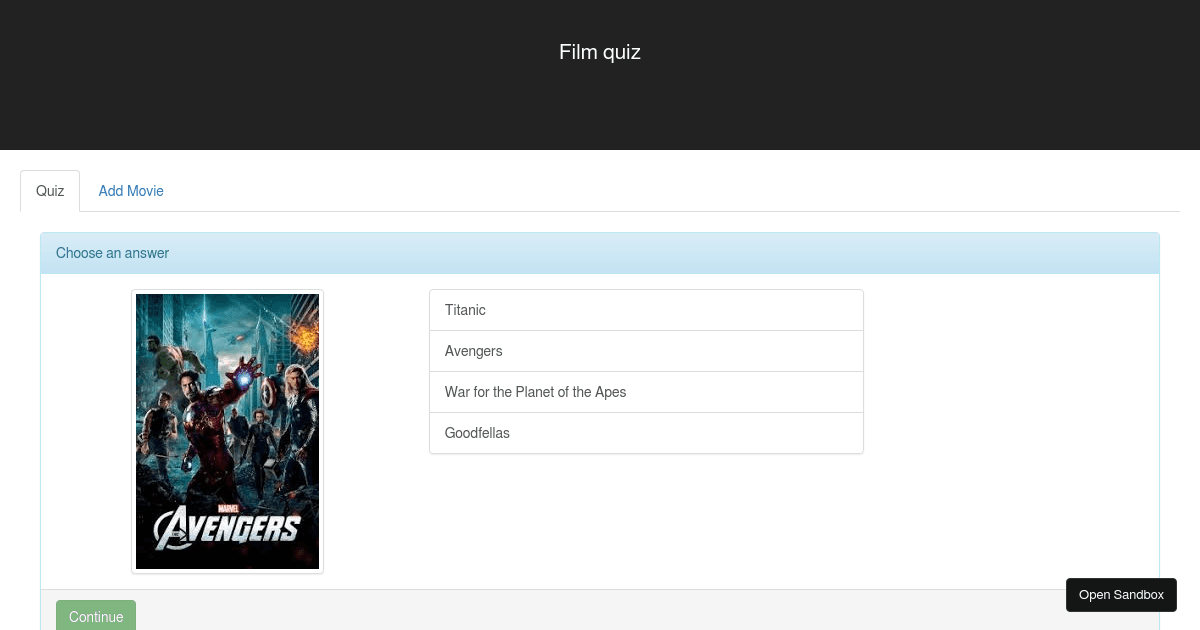
Task: Pick War for the Planet of the Apes
Action: 646,392
